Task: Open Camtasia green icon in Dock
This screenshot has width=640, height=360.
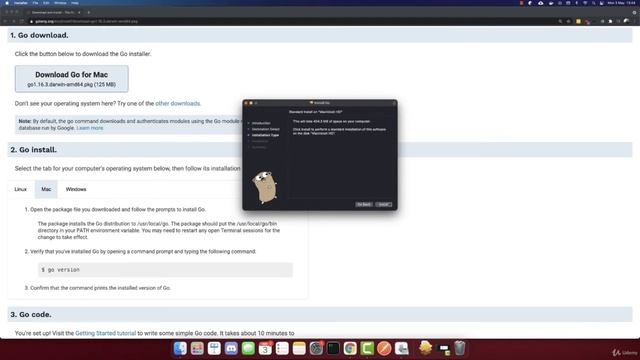Action: coord(367,348)
